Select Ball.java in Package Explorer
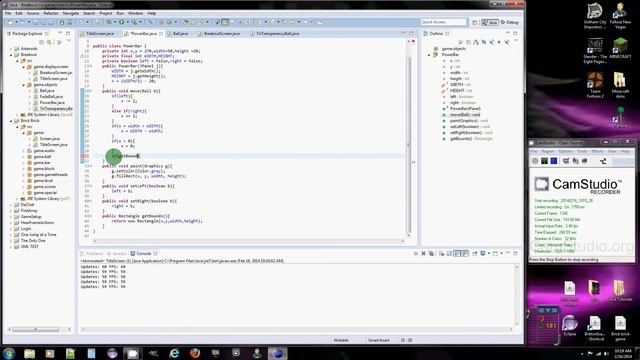Image resolution: width=640 pixels, height=360 pixels. (47, 91)
